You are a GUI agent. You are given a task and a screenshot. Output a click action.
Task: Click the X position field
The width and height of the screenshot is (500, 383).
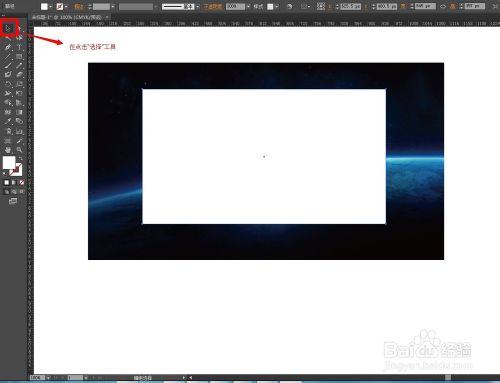pyautogui.click(x=351, y=6)
